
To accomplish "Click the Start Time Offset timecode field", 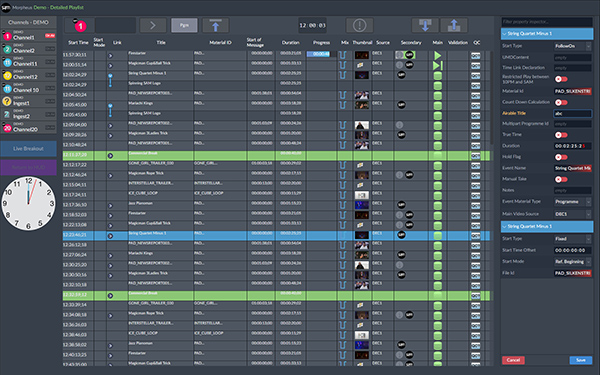I will (572, 250).
